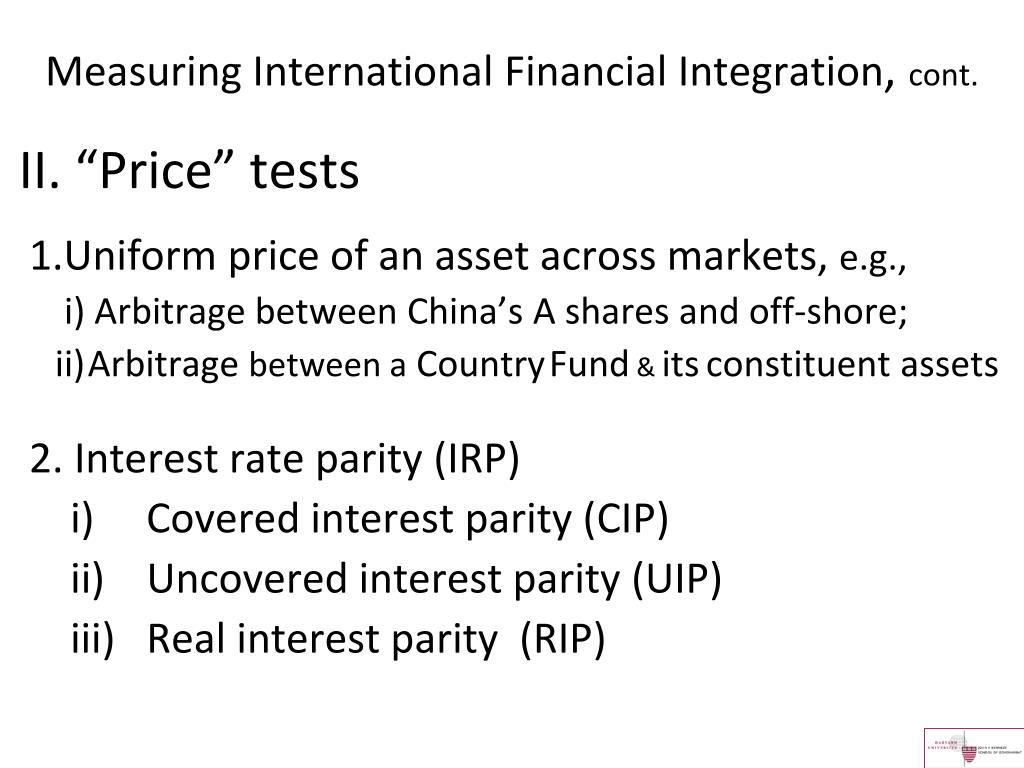Image resolution: width=1024 pixels, height=768 pixels.
Task: Click the small 'e.g.,' text
Action: (x=872, y=260)
